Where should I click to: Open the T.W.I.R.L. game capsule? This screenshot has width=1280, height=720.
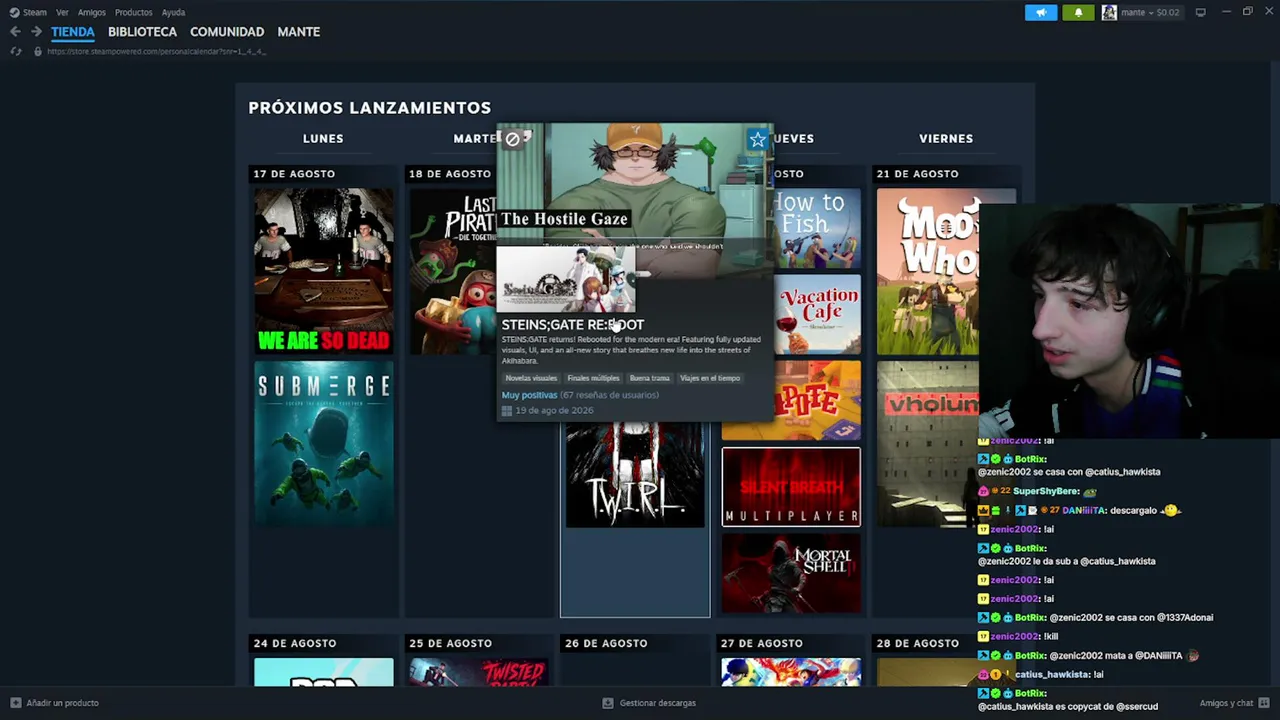coord(635,474)
